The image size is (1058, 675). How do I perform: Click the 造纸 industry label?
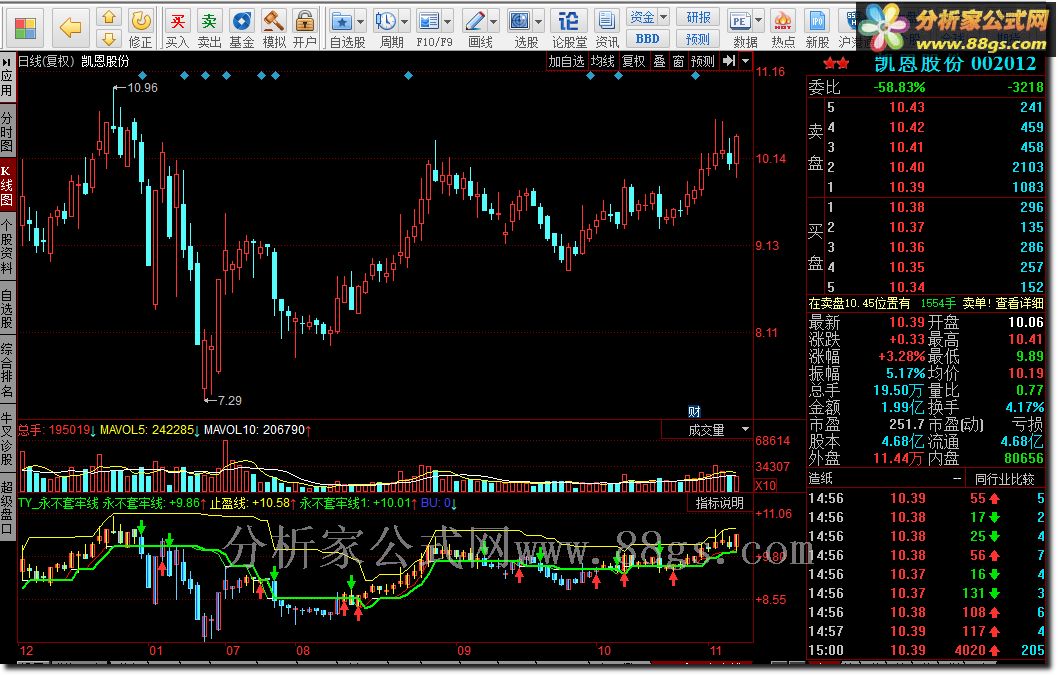820,479
